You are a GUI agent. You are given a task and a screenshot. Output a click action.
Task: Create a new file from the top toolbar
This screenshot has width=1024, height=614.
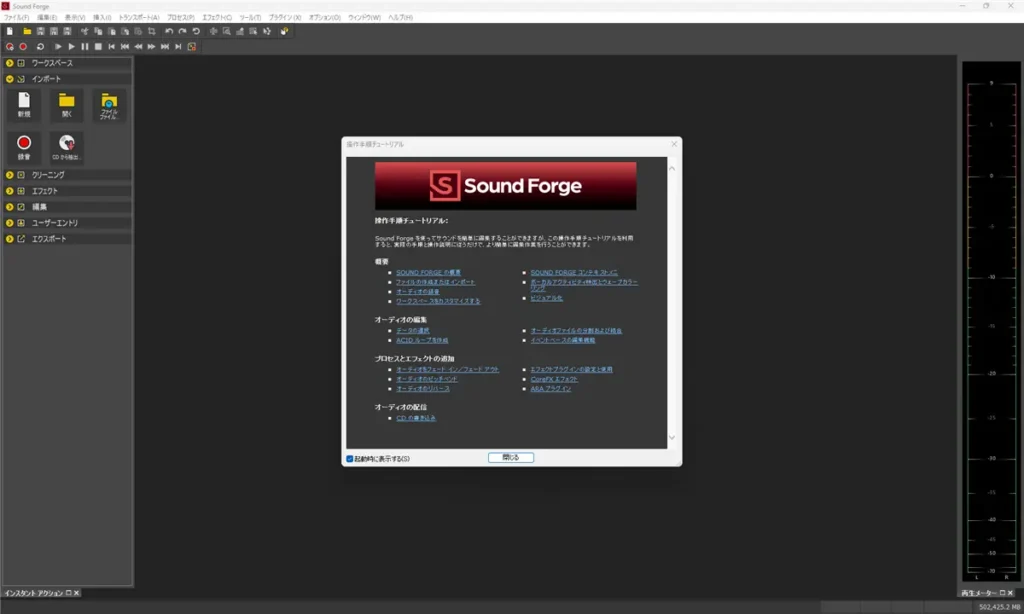click(10, 31)
